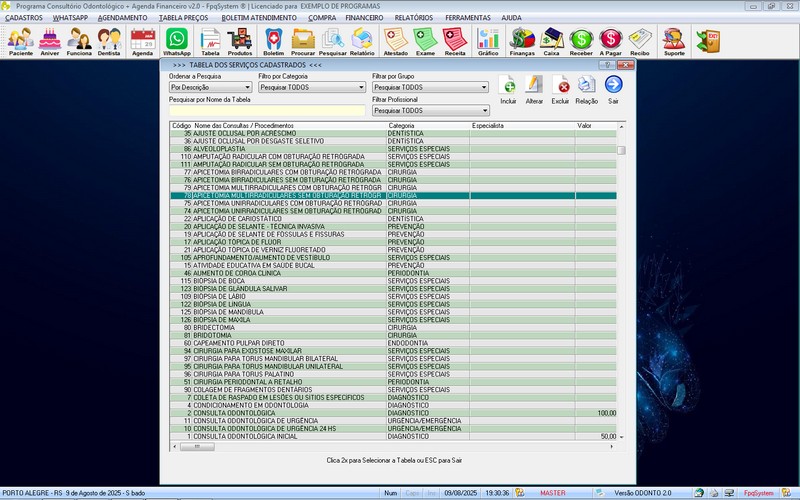Click the Relação report button
The height and width of the screenshot is (500, 800).
[587, 89]
